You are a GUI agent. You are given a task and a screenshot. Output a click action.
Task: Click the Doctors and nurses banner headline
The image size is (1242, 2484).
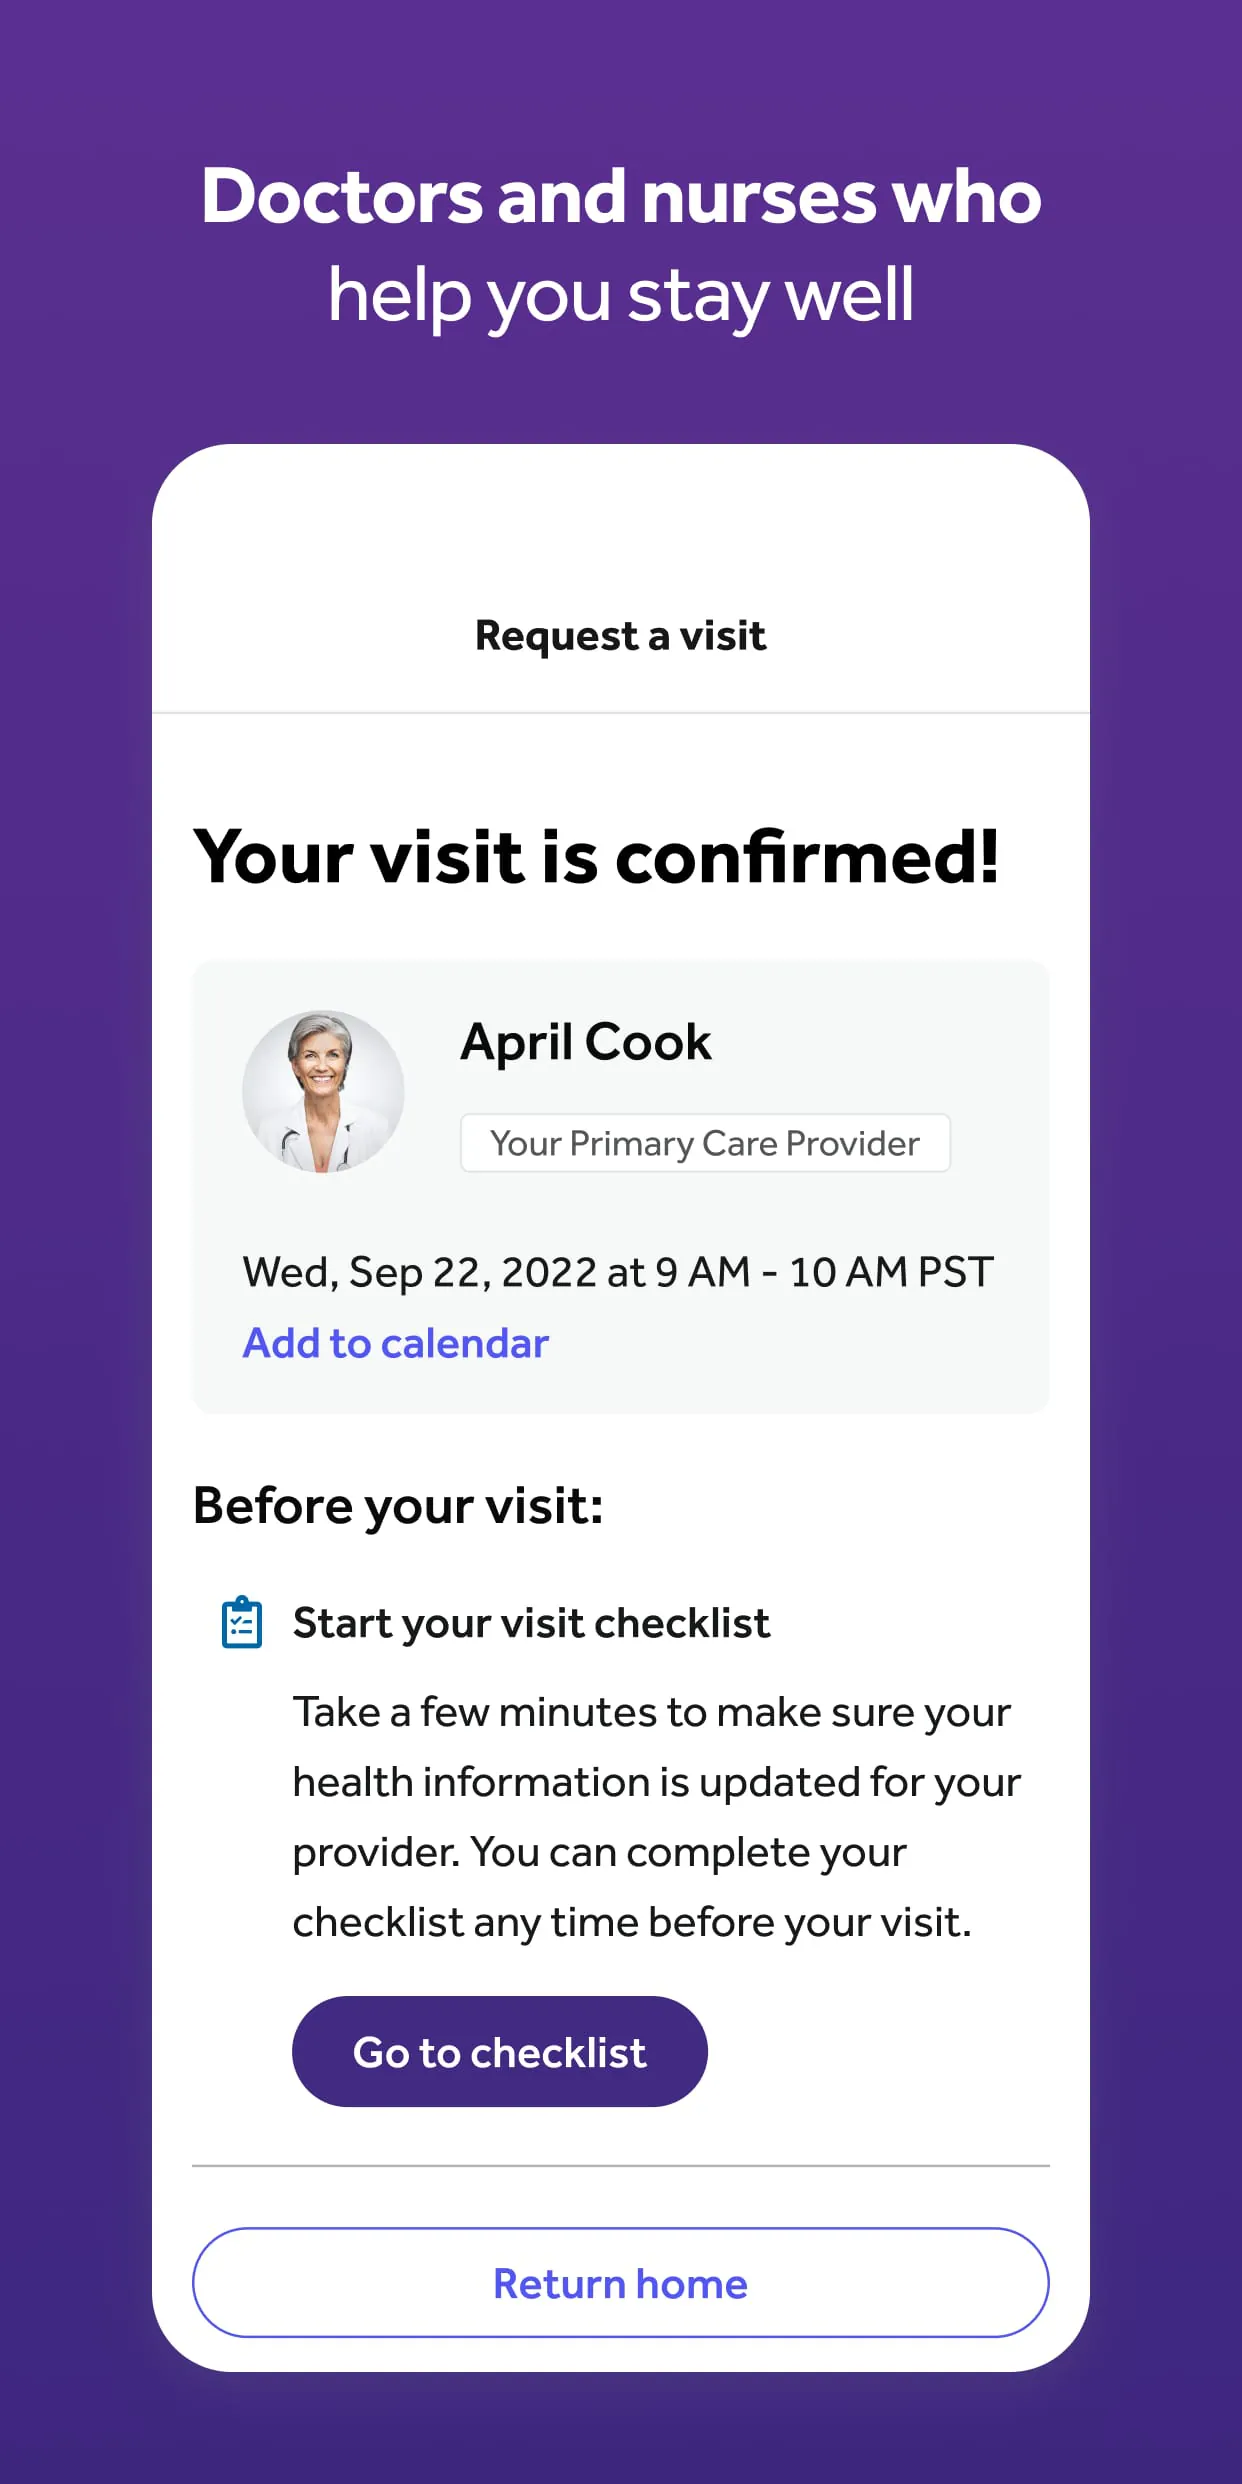click(620, 245)
